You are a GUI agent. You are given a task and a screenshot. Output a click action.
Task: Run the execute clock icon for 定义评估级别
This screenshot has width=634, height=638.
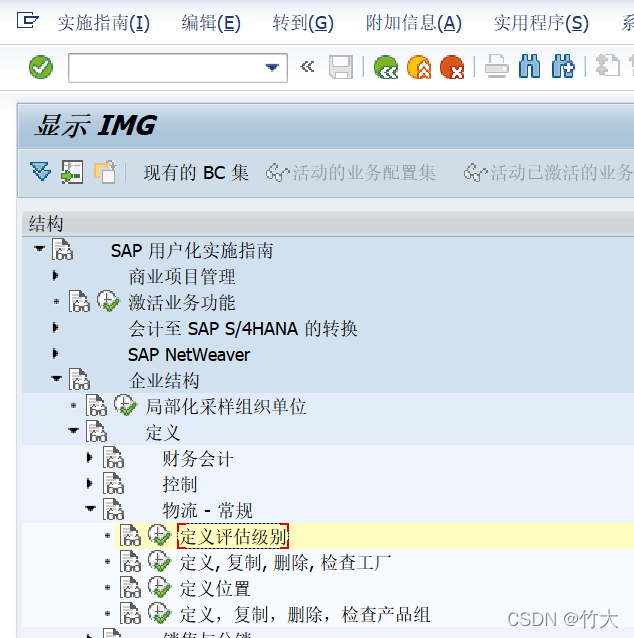click(x=160, y=535)
